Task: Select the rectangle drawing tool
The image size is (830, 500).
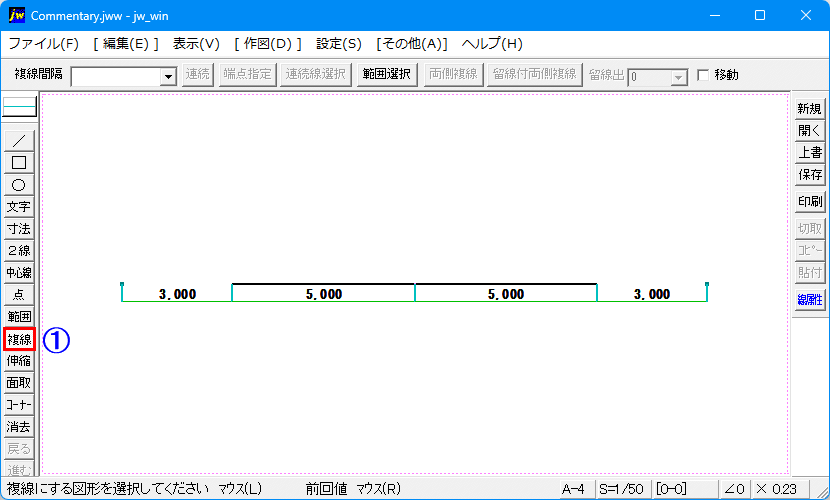Action: coord(19,162)
